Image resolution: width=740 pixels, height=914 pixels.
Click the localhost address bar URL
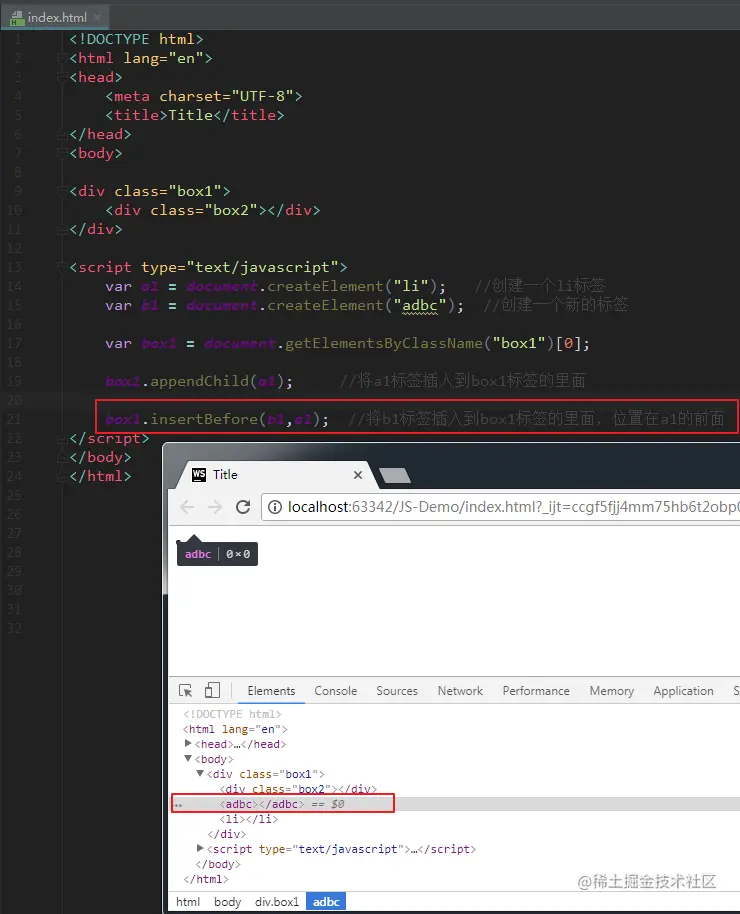513,507
